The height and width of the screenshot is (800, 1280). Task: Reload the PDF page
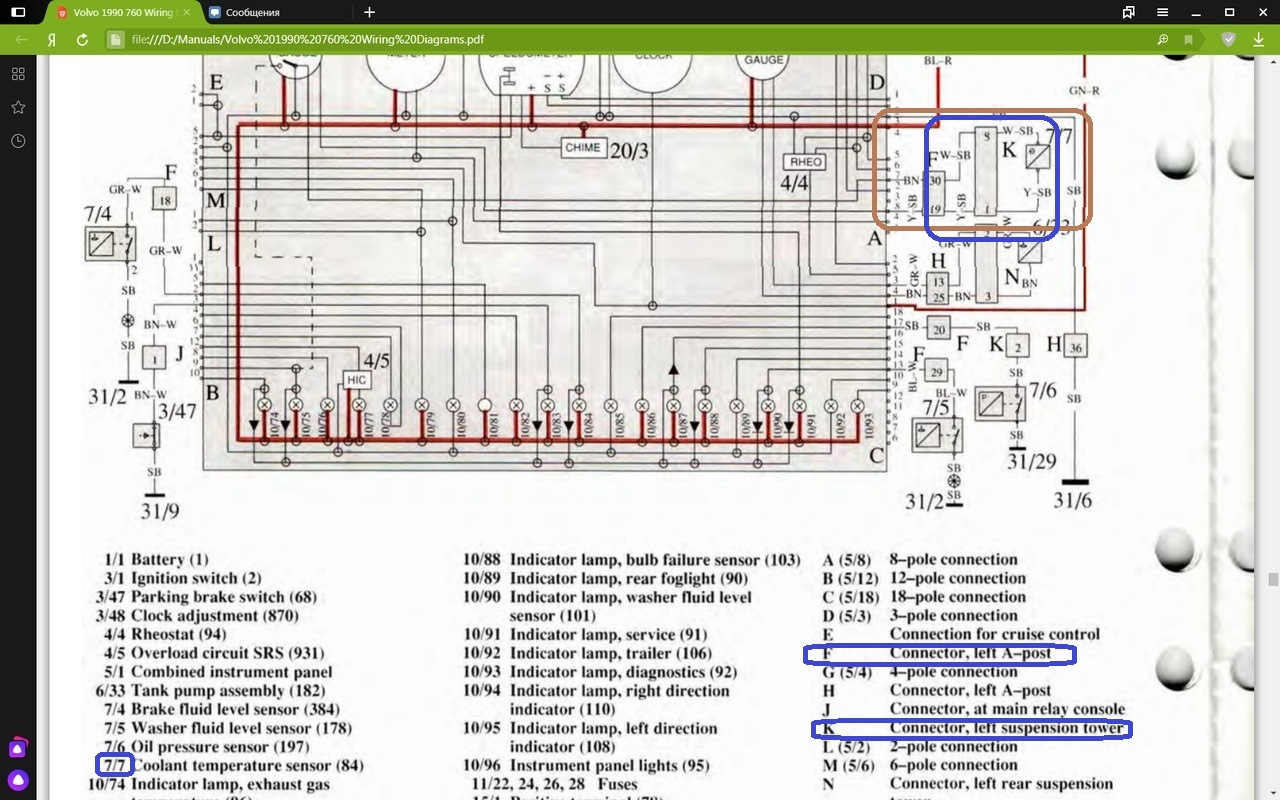(x=82, y=39)
